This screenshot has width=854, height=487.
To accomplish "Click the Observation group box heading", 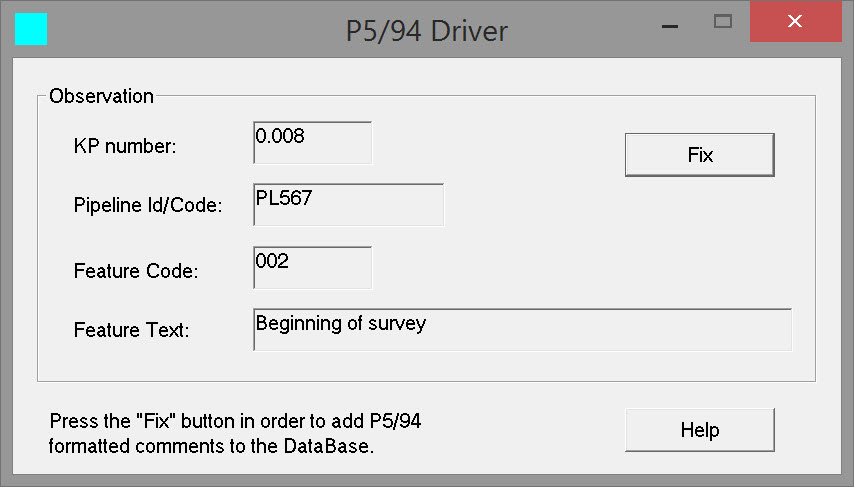I will pos(101,96).
